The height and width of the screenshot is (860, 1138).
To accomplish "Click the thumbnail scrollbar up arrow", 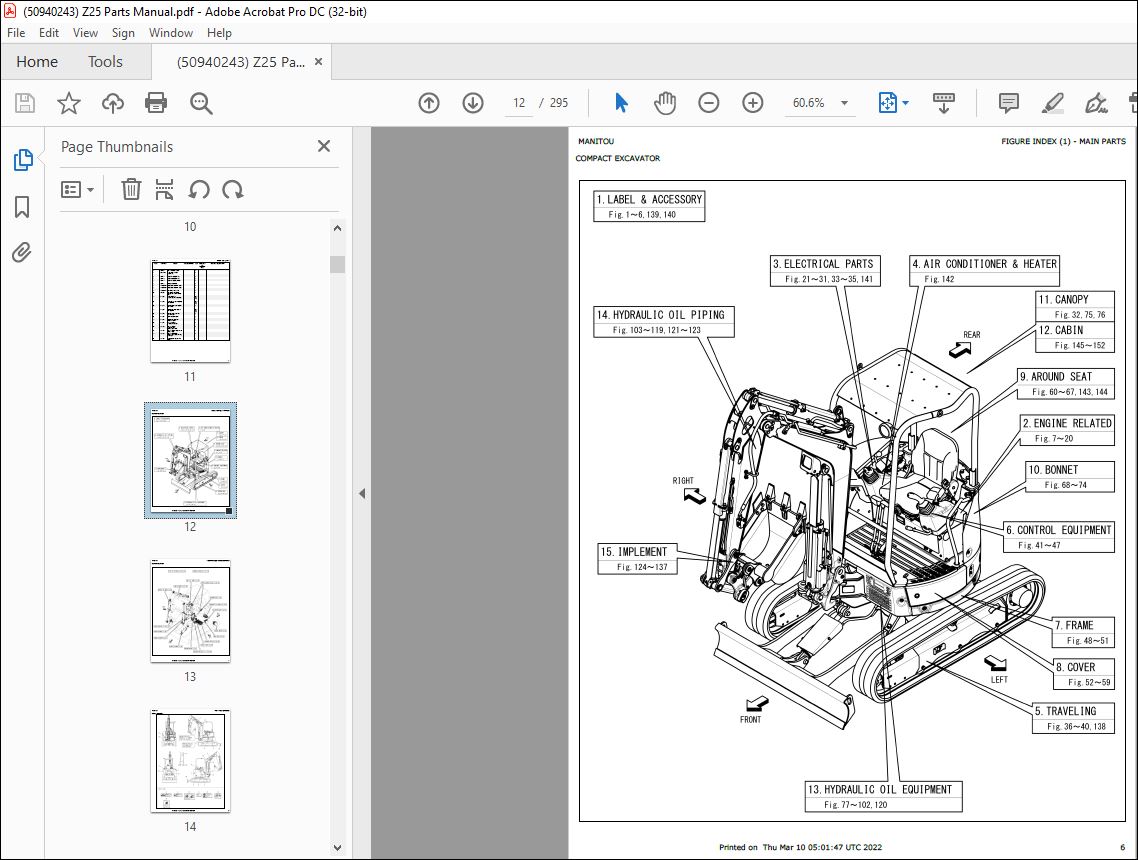I will click(337, 228).
